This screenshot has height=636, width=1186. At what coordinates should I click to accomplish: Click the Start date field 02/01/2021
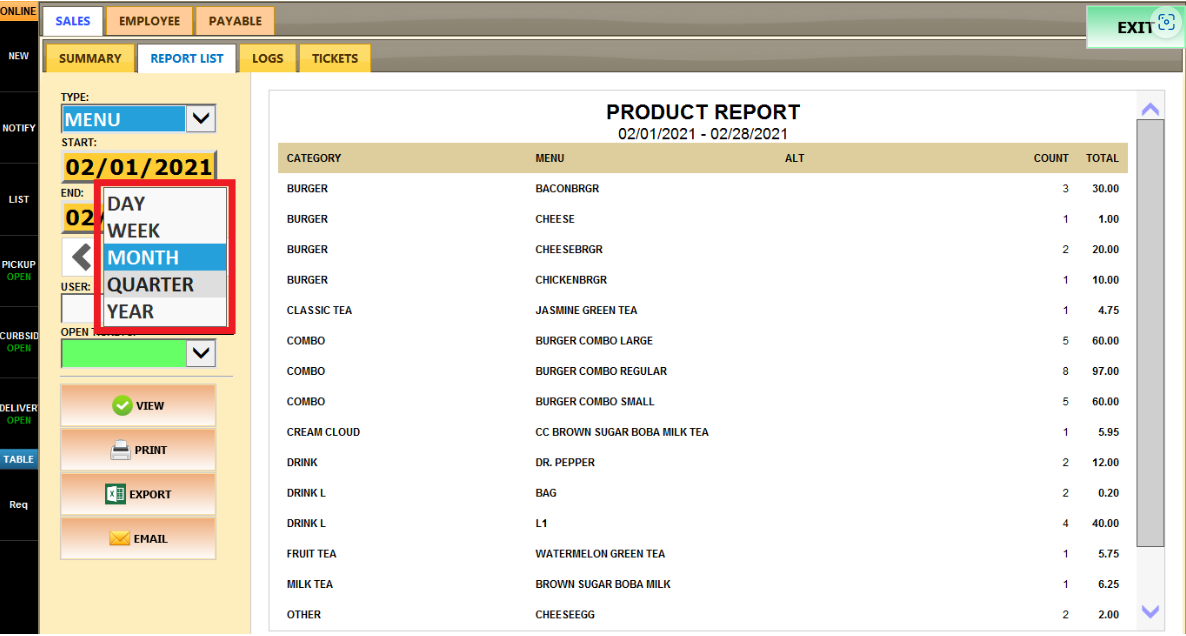(x=139, y=167)
